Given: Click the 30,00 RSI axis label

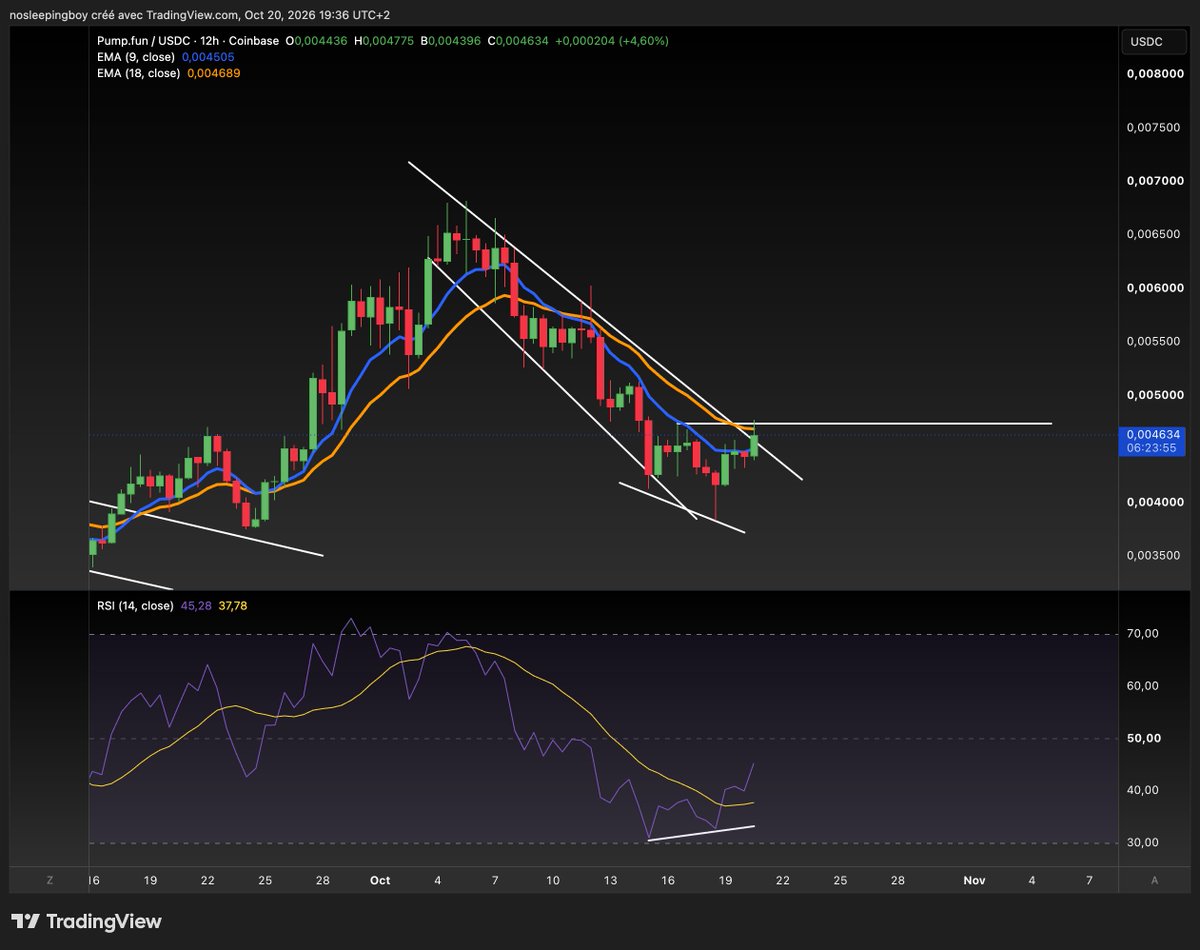Looking at the screenshot, I should click(x=1142, y=842).
